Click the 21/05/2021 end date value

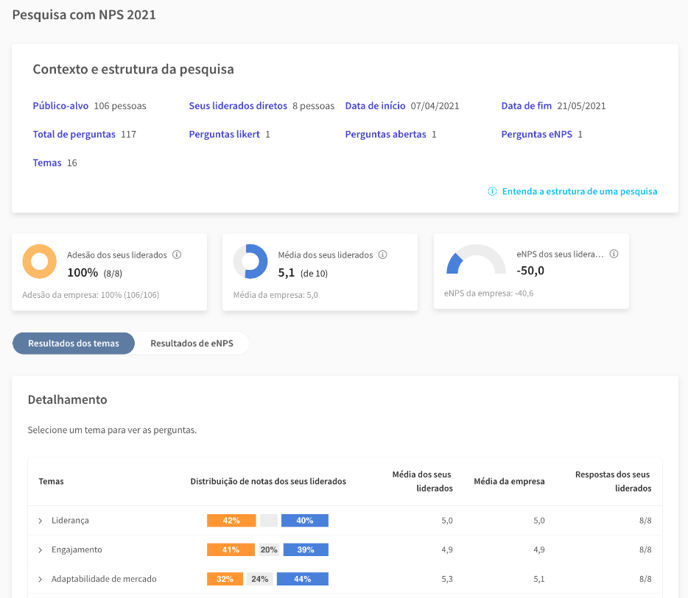pos(581,106)
